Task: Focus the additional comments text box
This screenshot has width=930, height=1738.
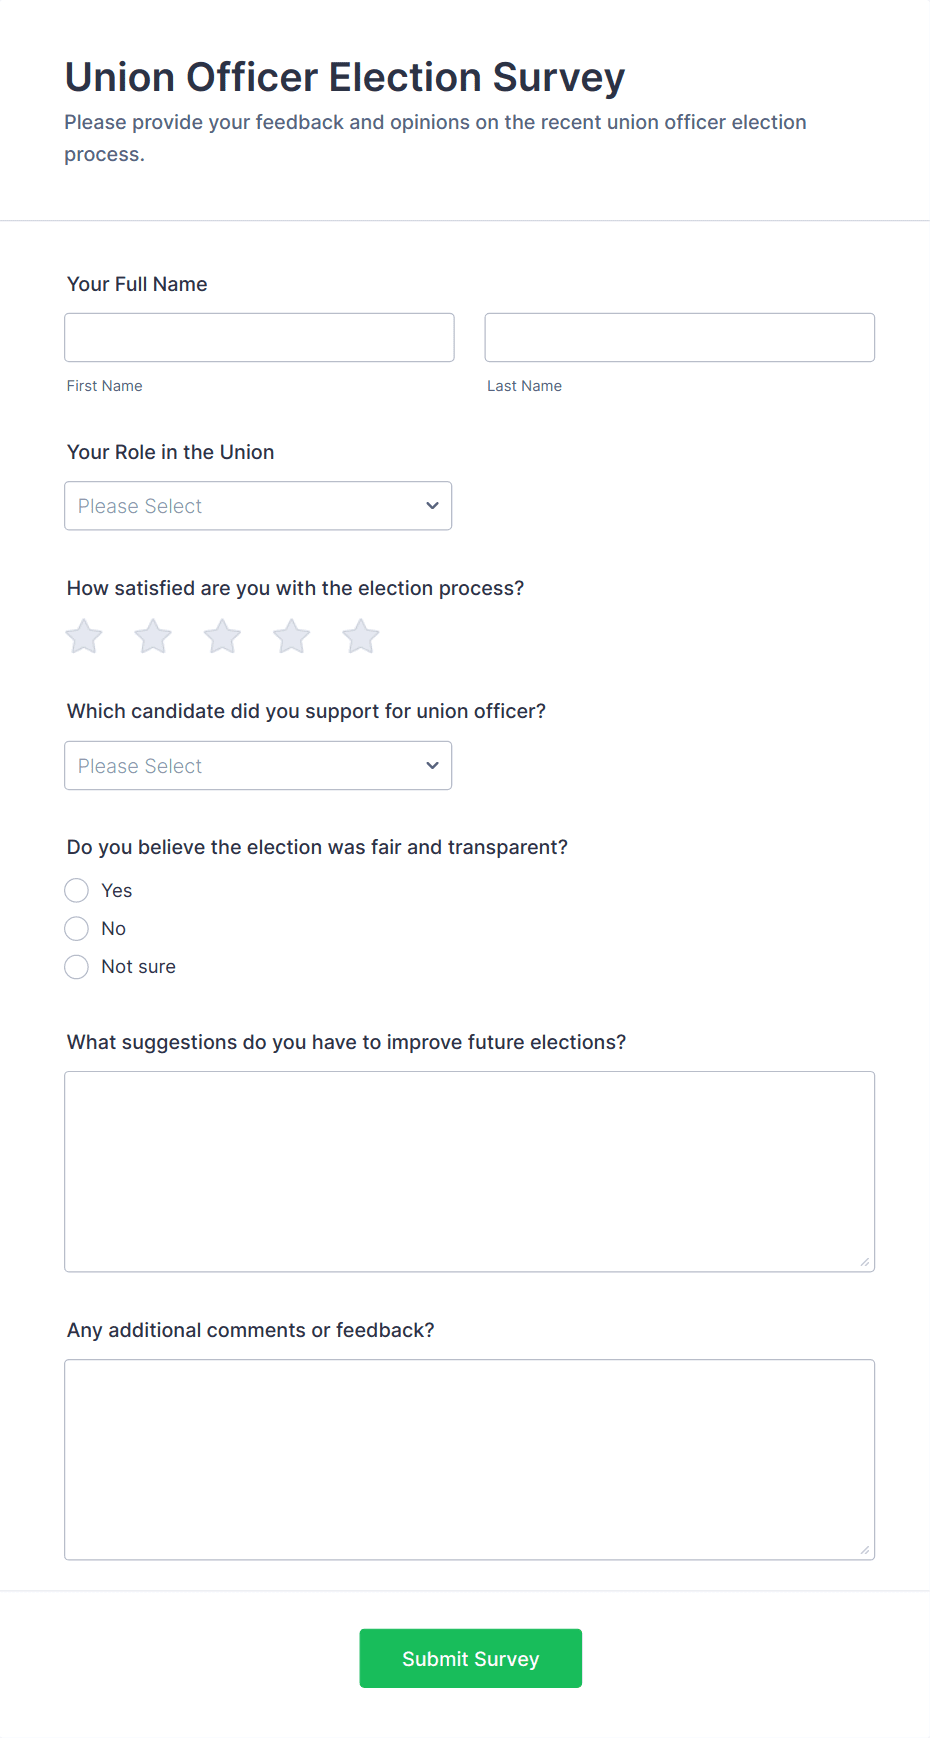Action: 469,1459
